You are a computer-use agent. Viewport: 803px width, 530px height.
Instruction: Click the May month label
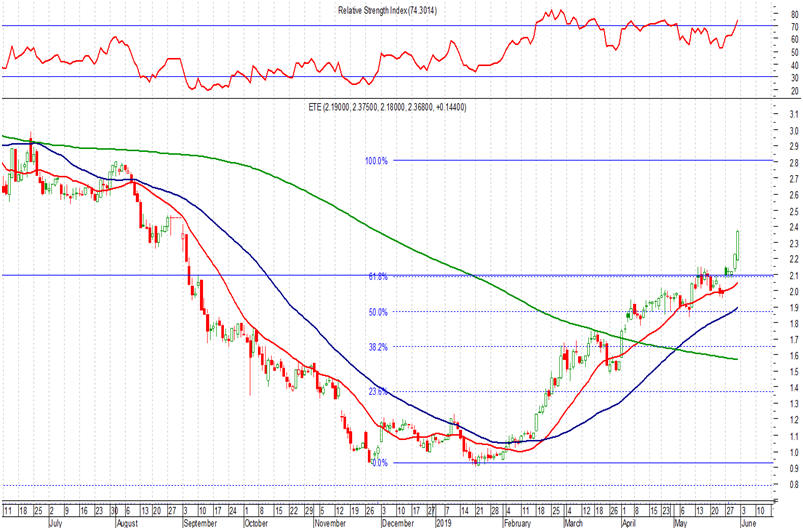click(x=680, y=523)
